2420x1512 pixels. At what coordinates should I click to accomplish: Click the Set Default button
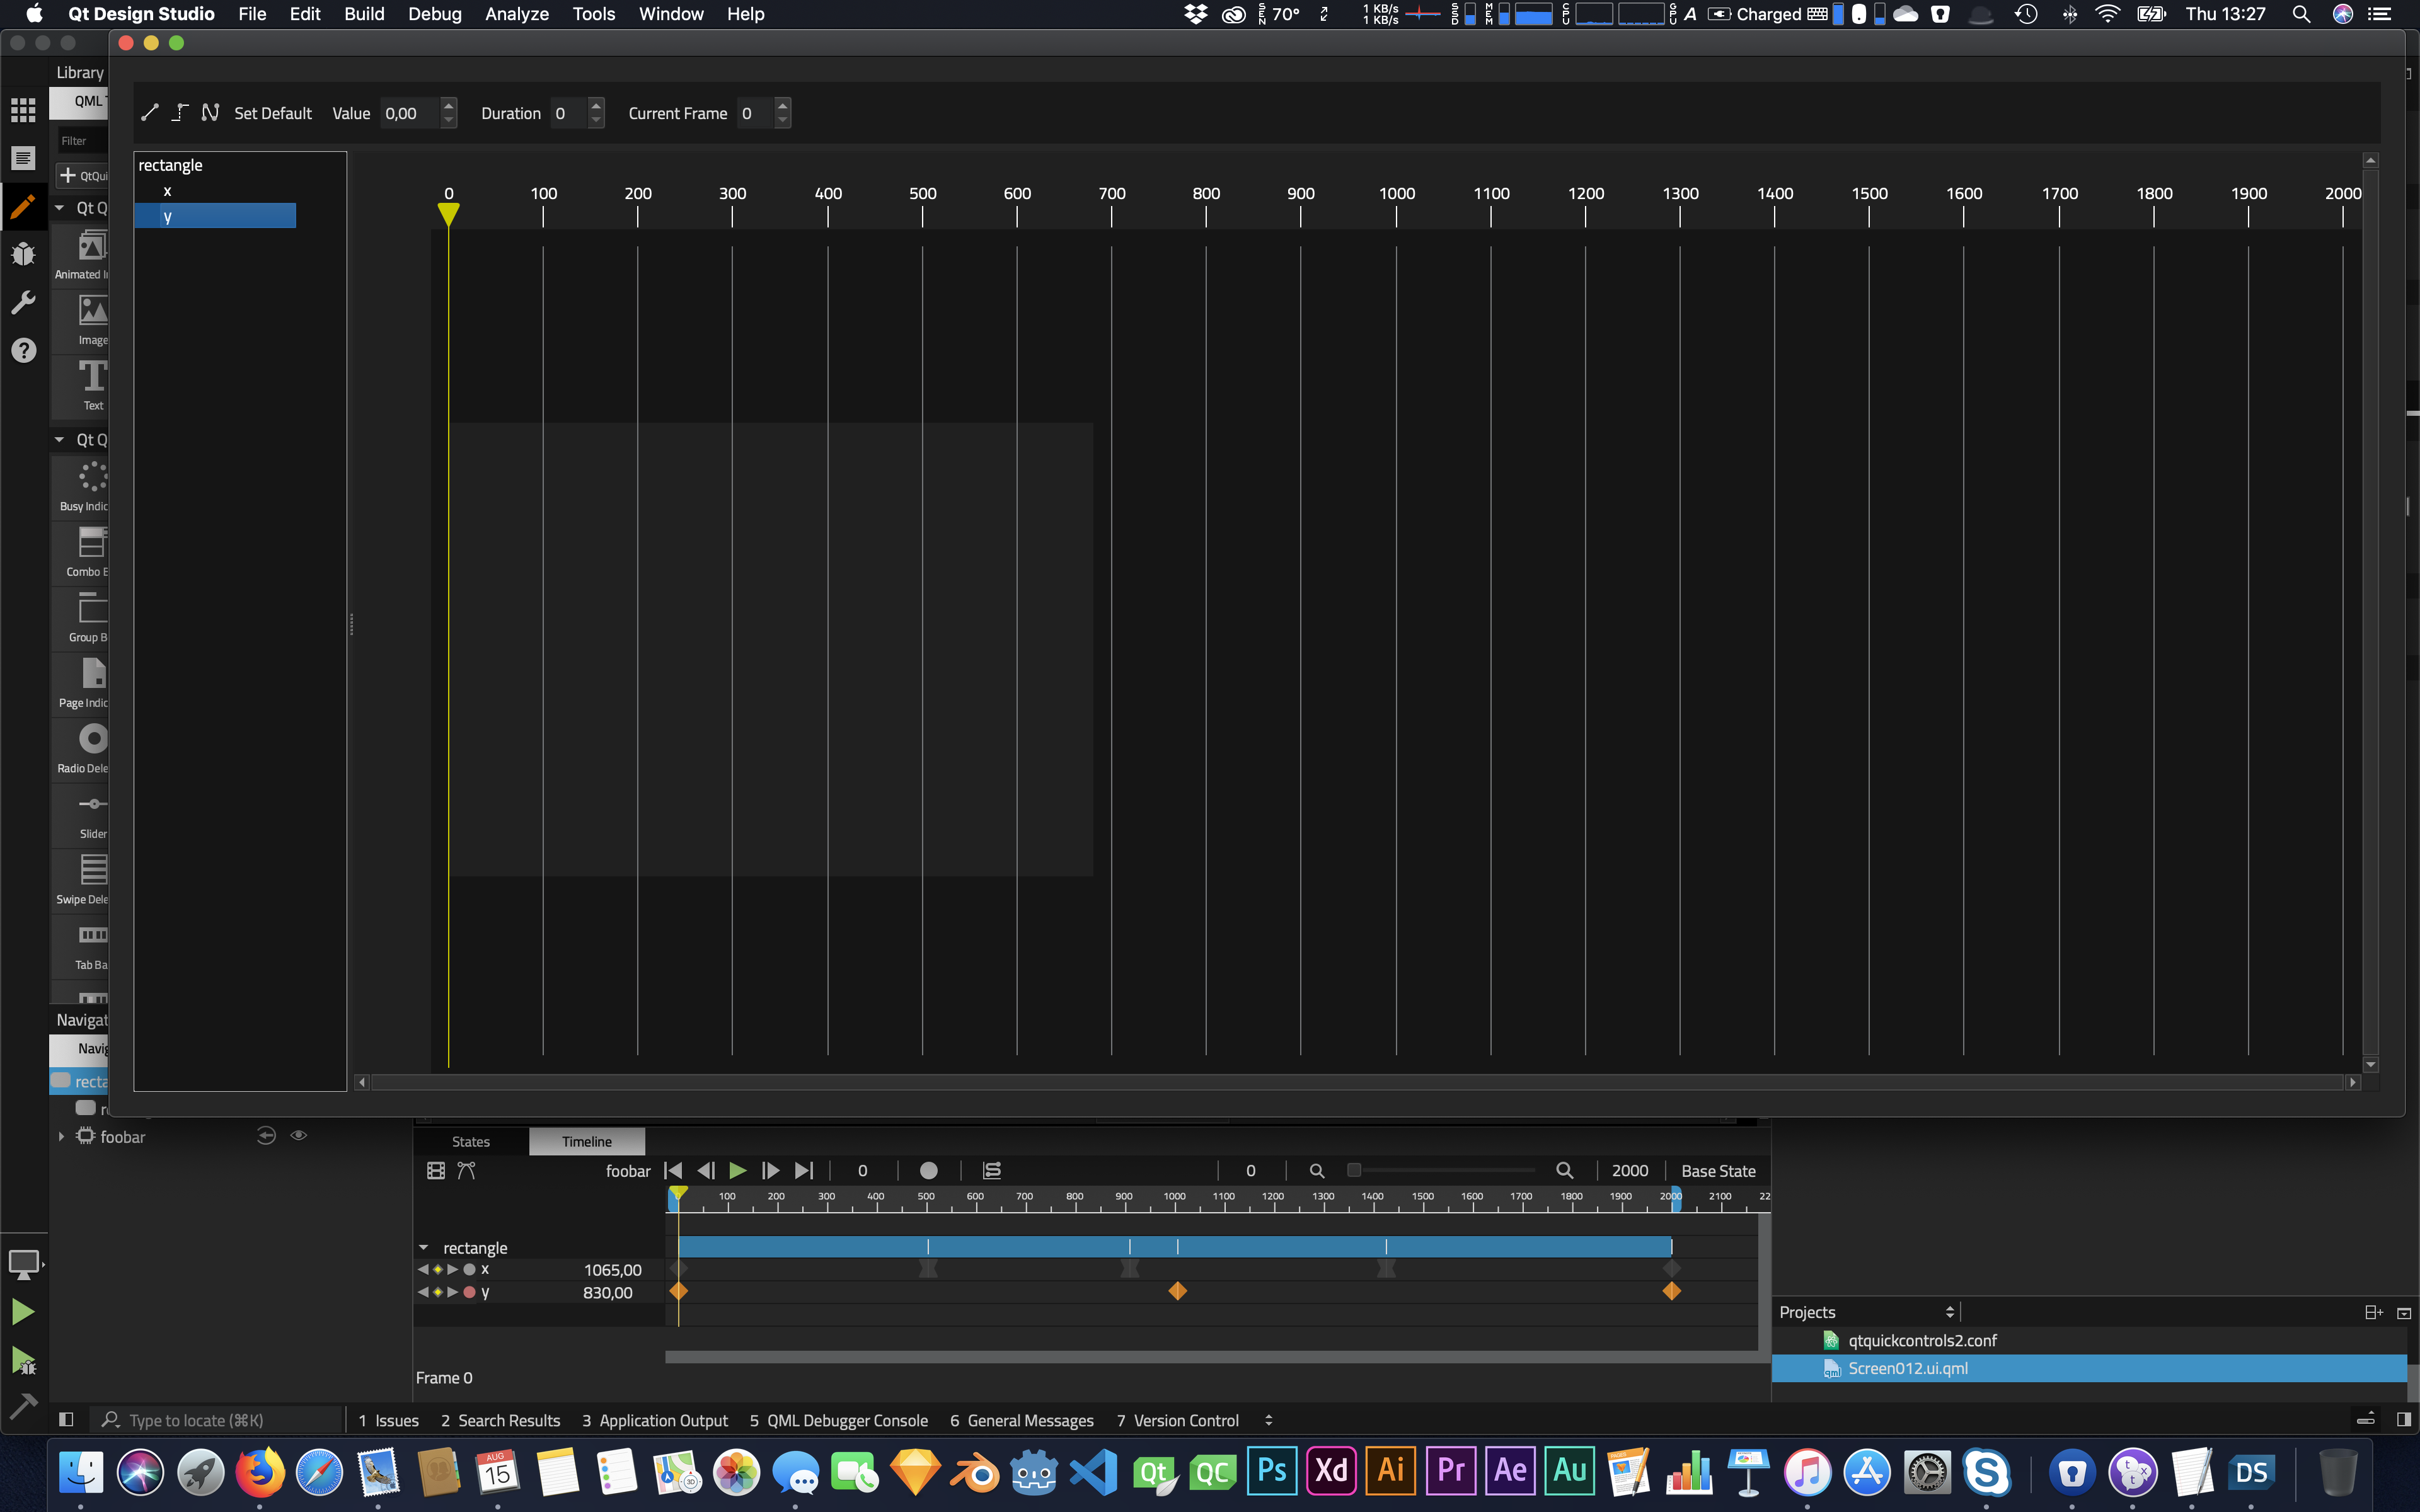[272, 113]
